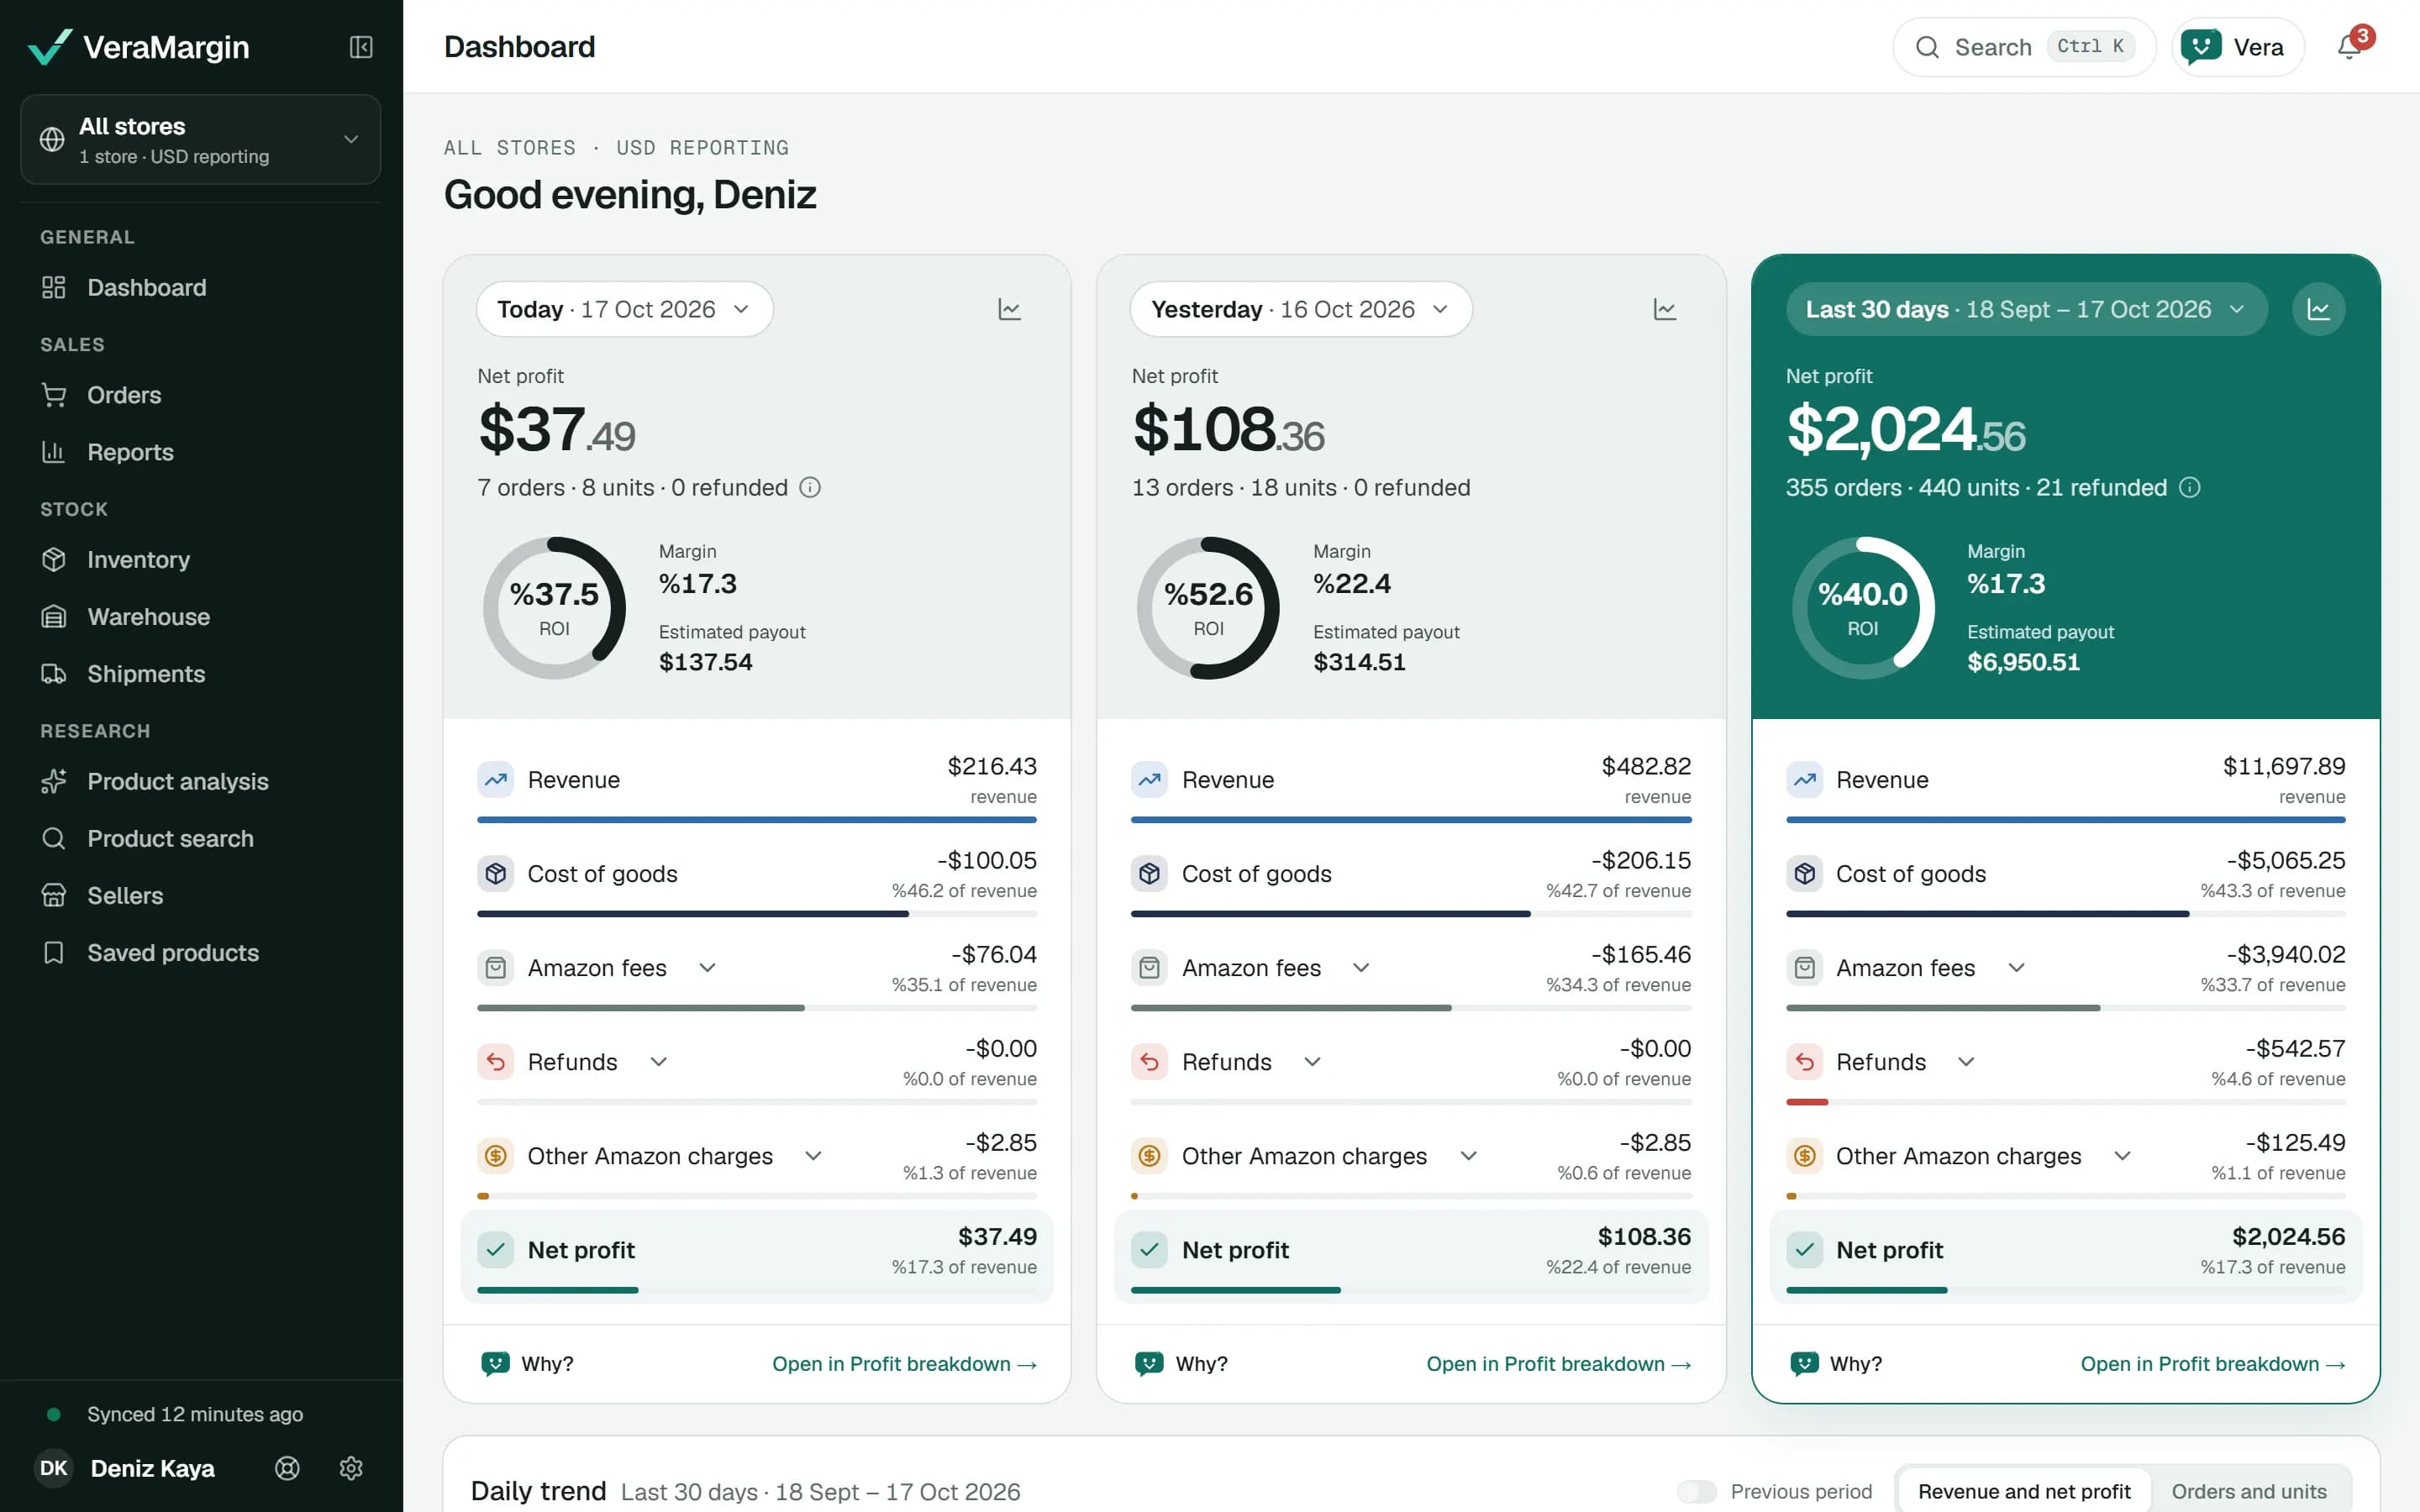Open the Vera assistant button
The image size is (2420, 1512).
pos(2236,47)
